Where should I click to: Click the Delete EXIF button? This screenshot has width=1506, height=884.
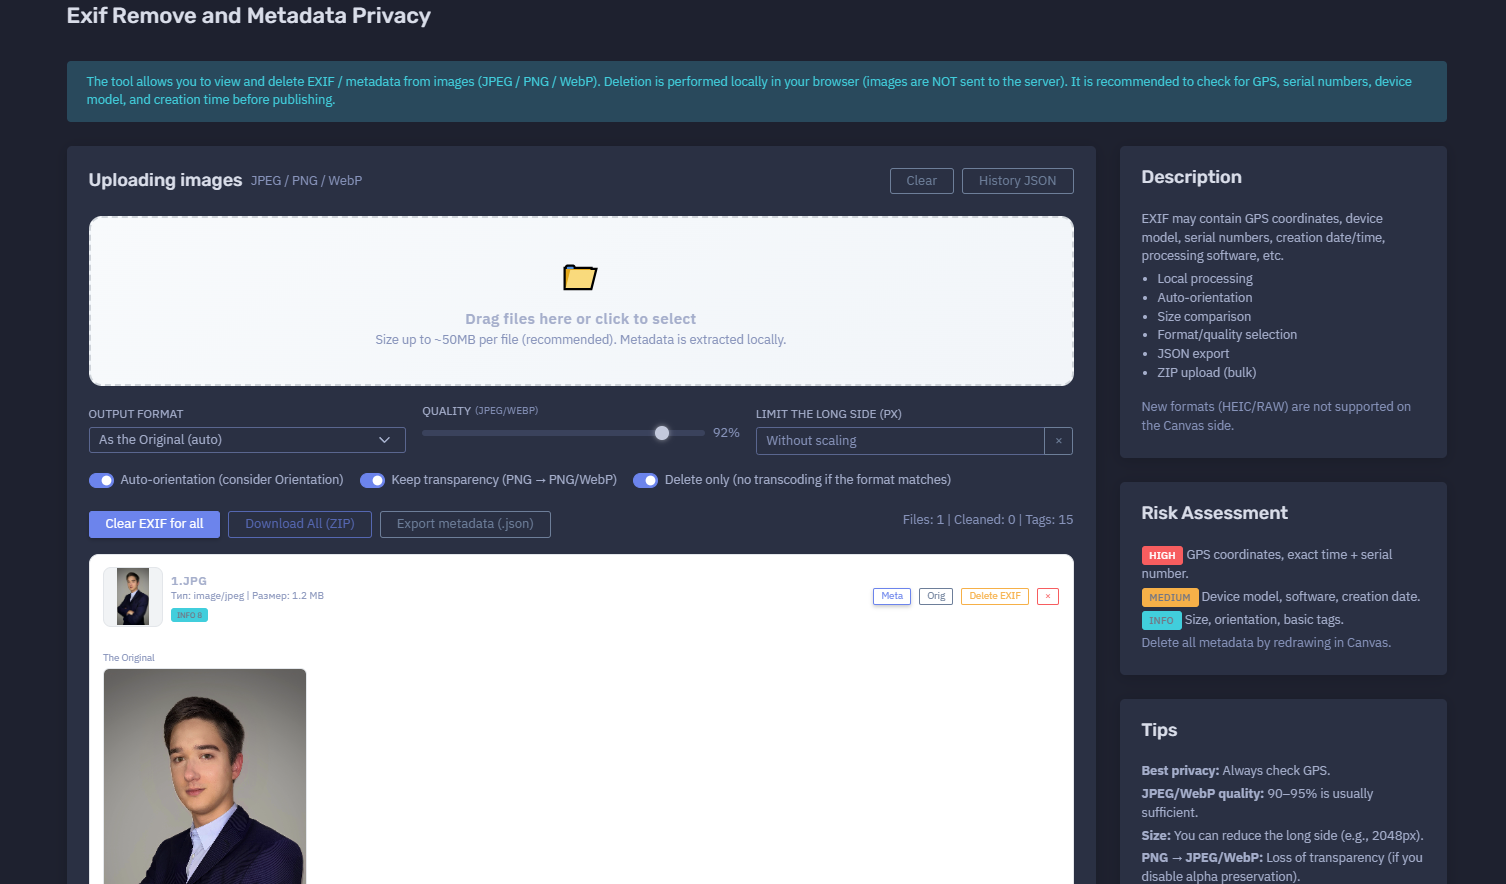(x=995, y=596)
